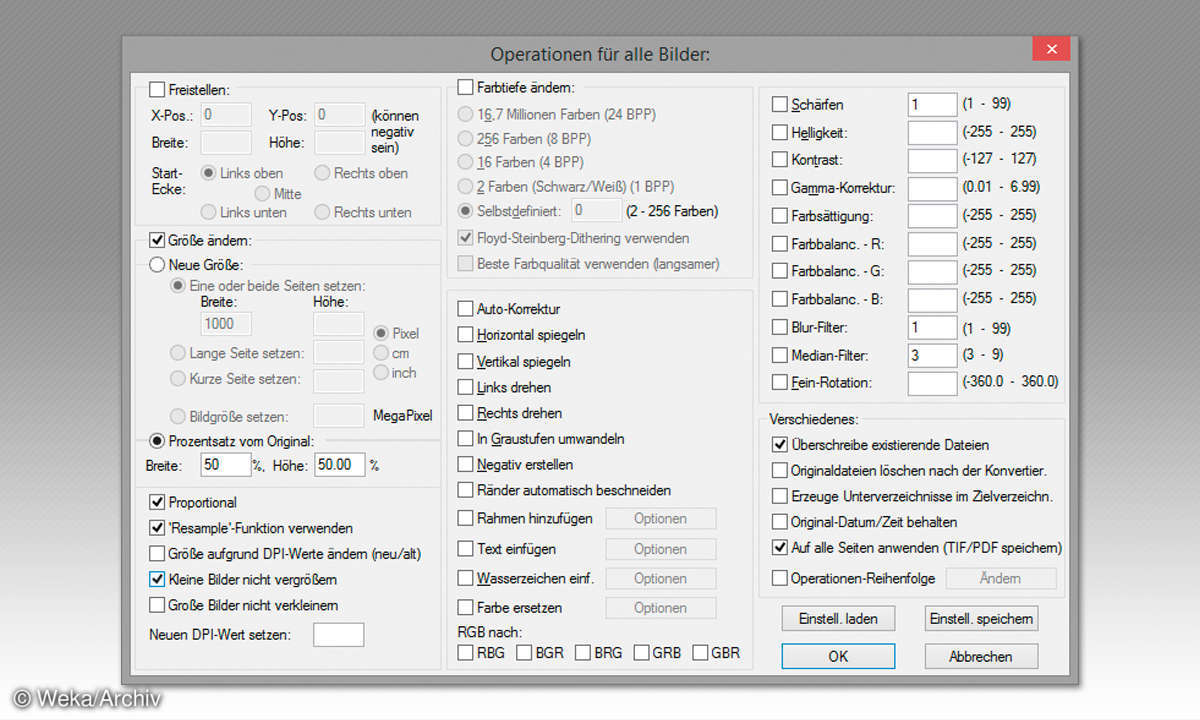1200x720 pixels.
Task: Enable Große Bilder nicht verkleinern
Action: 156,605
